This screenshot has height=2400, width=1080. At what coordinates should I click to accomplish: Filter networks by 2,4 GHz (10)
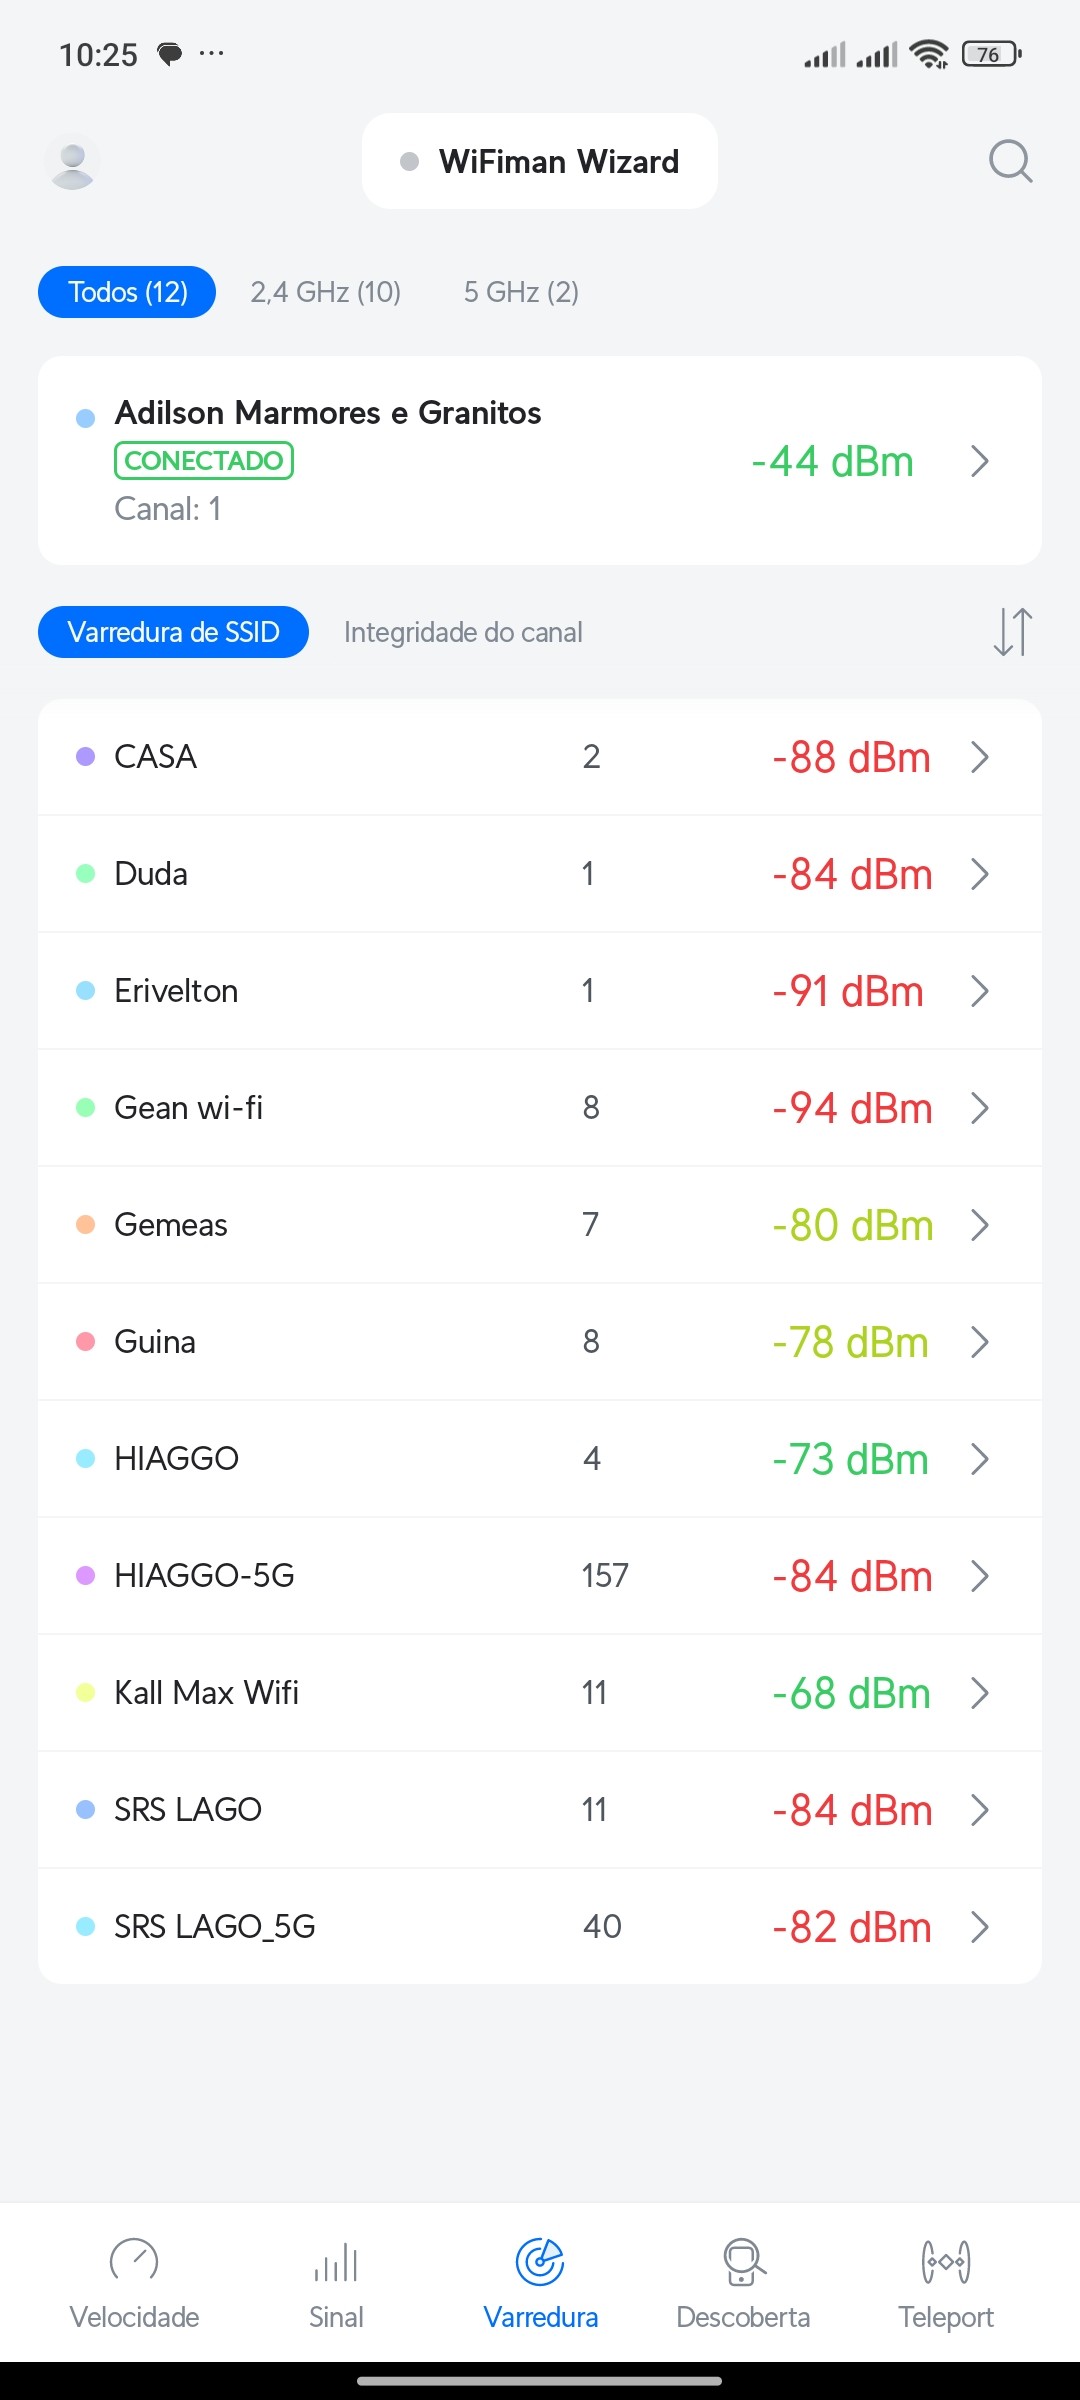point(325,292)
